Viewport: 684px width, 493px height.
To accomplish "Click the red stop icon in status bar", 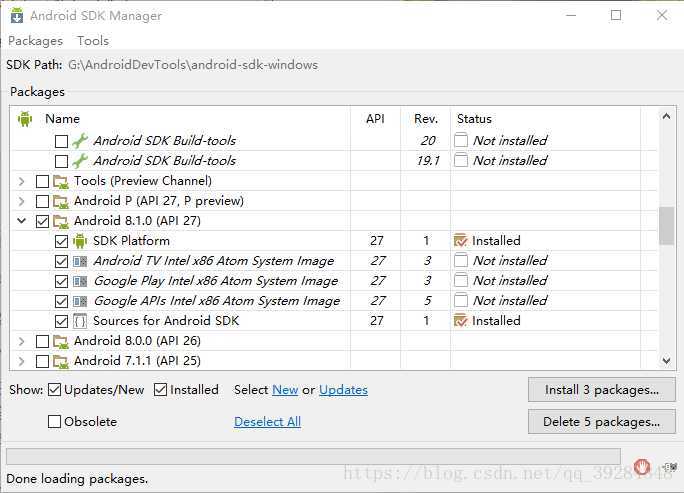I will tap(642, 467).
